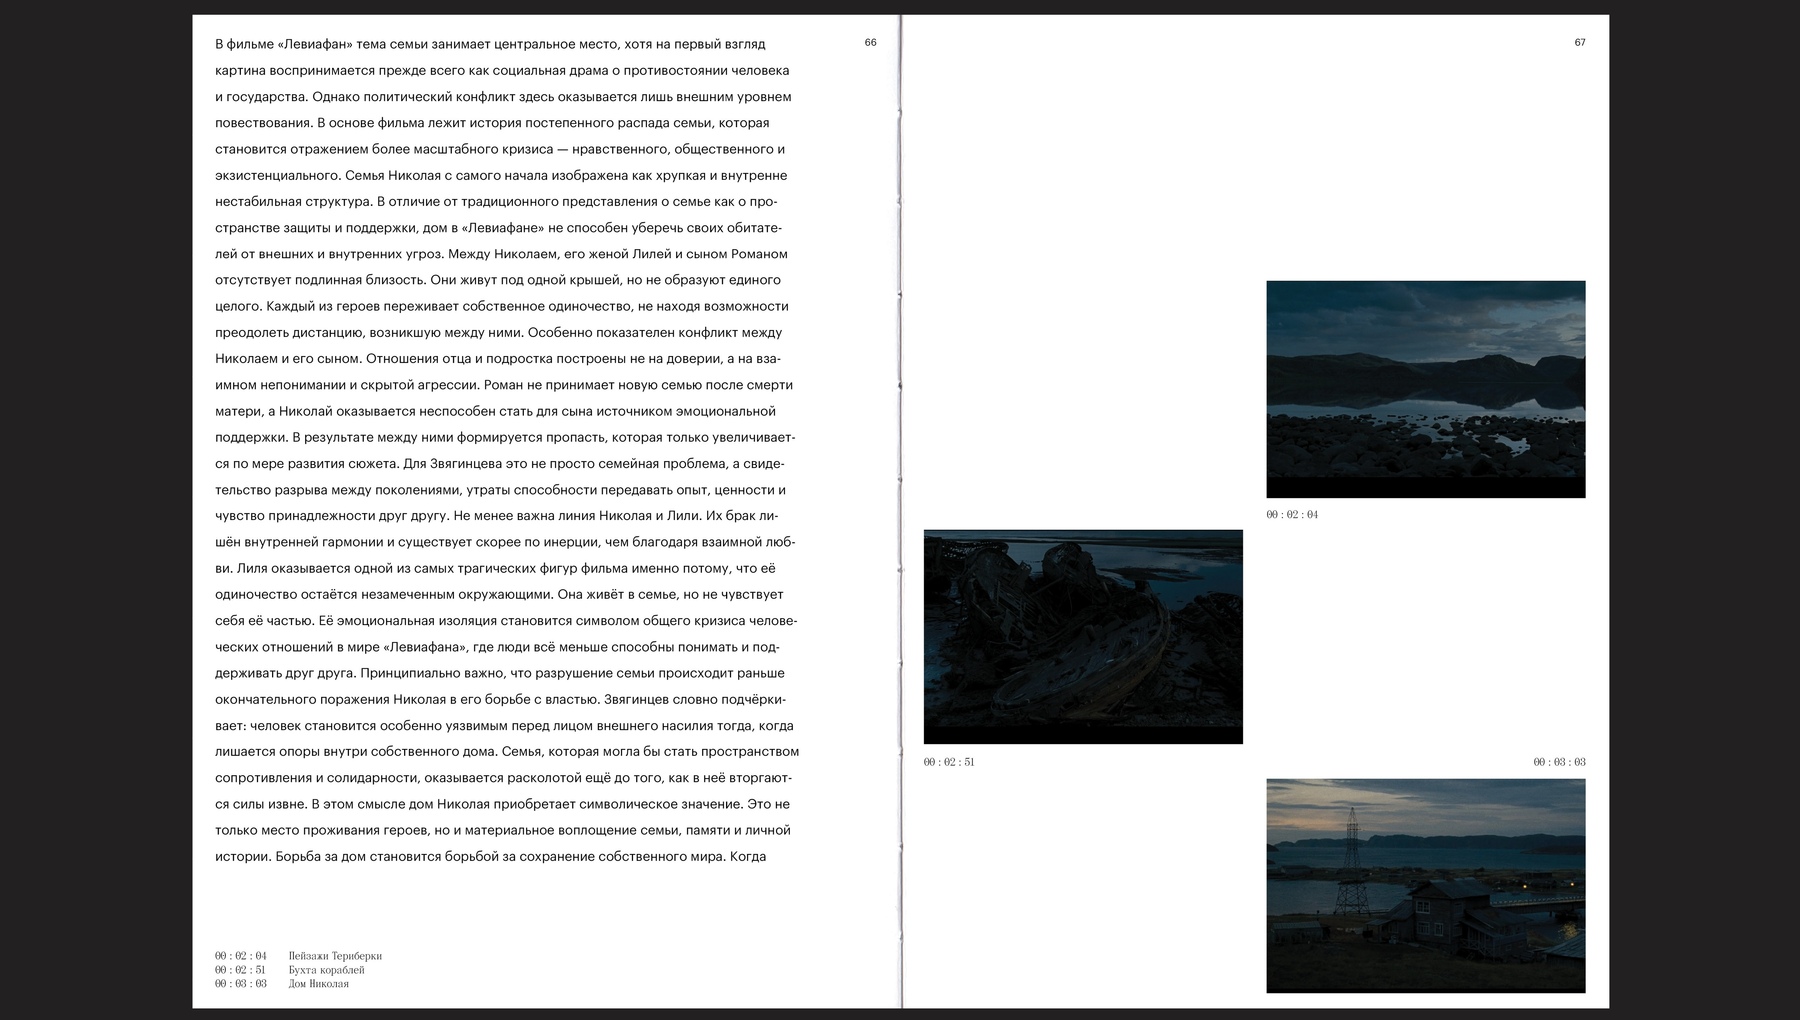Open the house with lattice tower still
The height and width of the screenshot is (1020, 1800).
tap(1425, 886)
